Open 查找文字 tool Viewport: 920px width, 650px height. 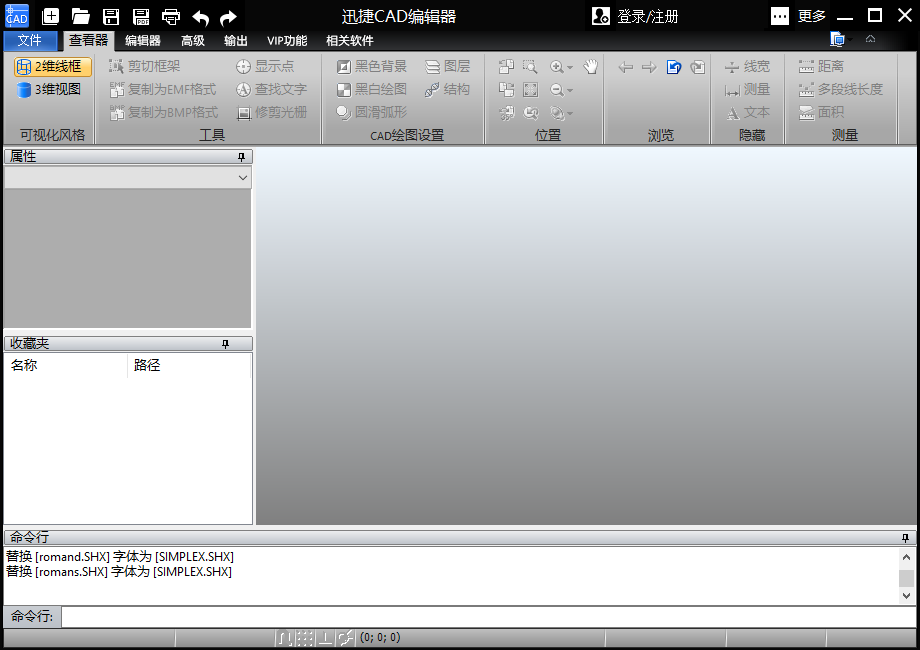[x=271, y=89]
